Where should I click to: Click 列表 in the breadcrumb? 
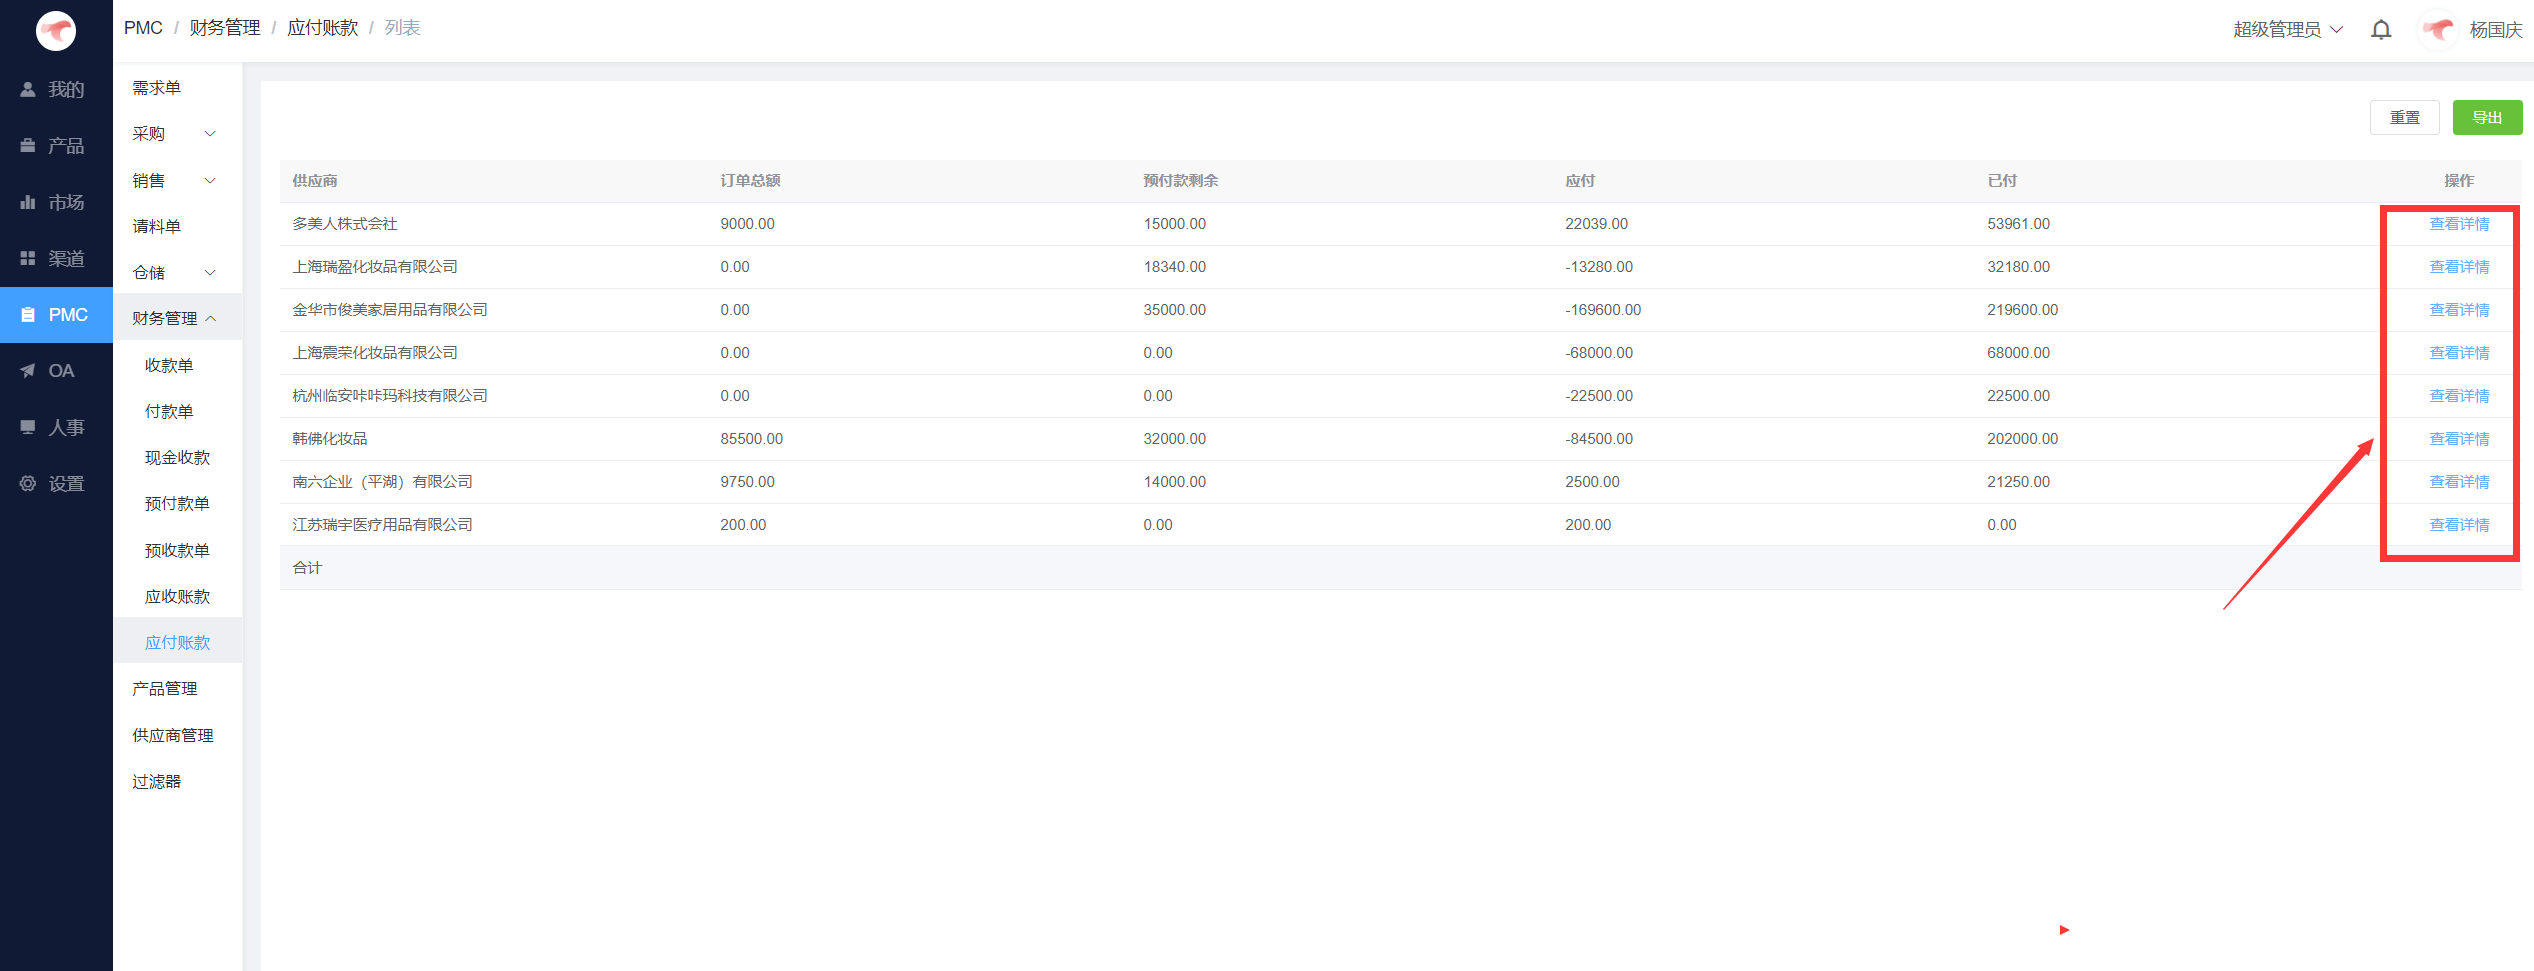(402, 28)
